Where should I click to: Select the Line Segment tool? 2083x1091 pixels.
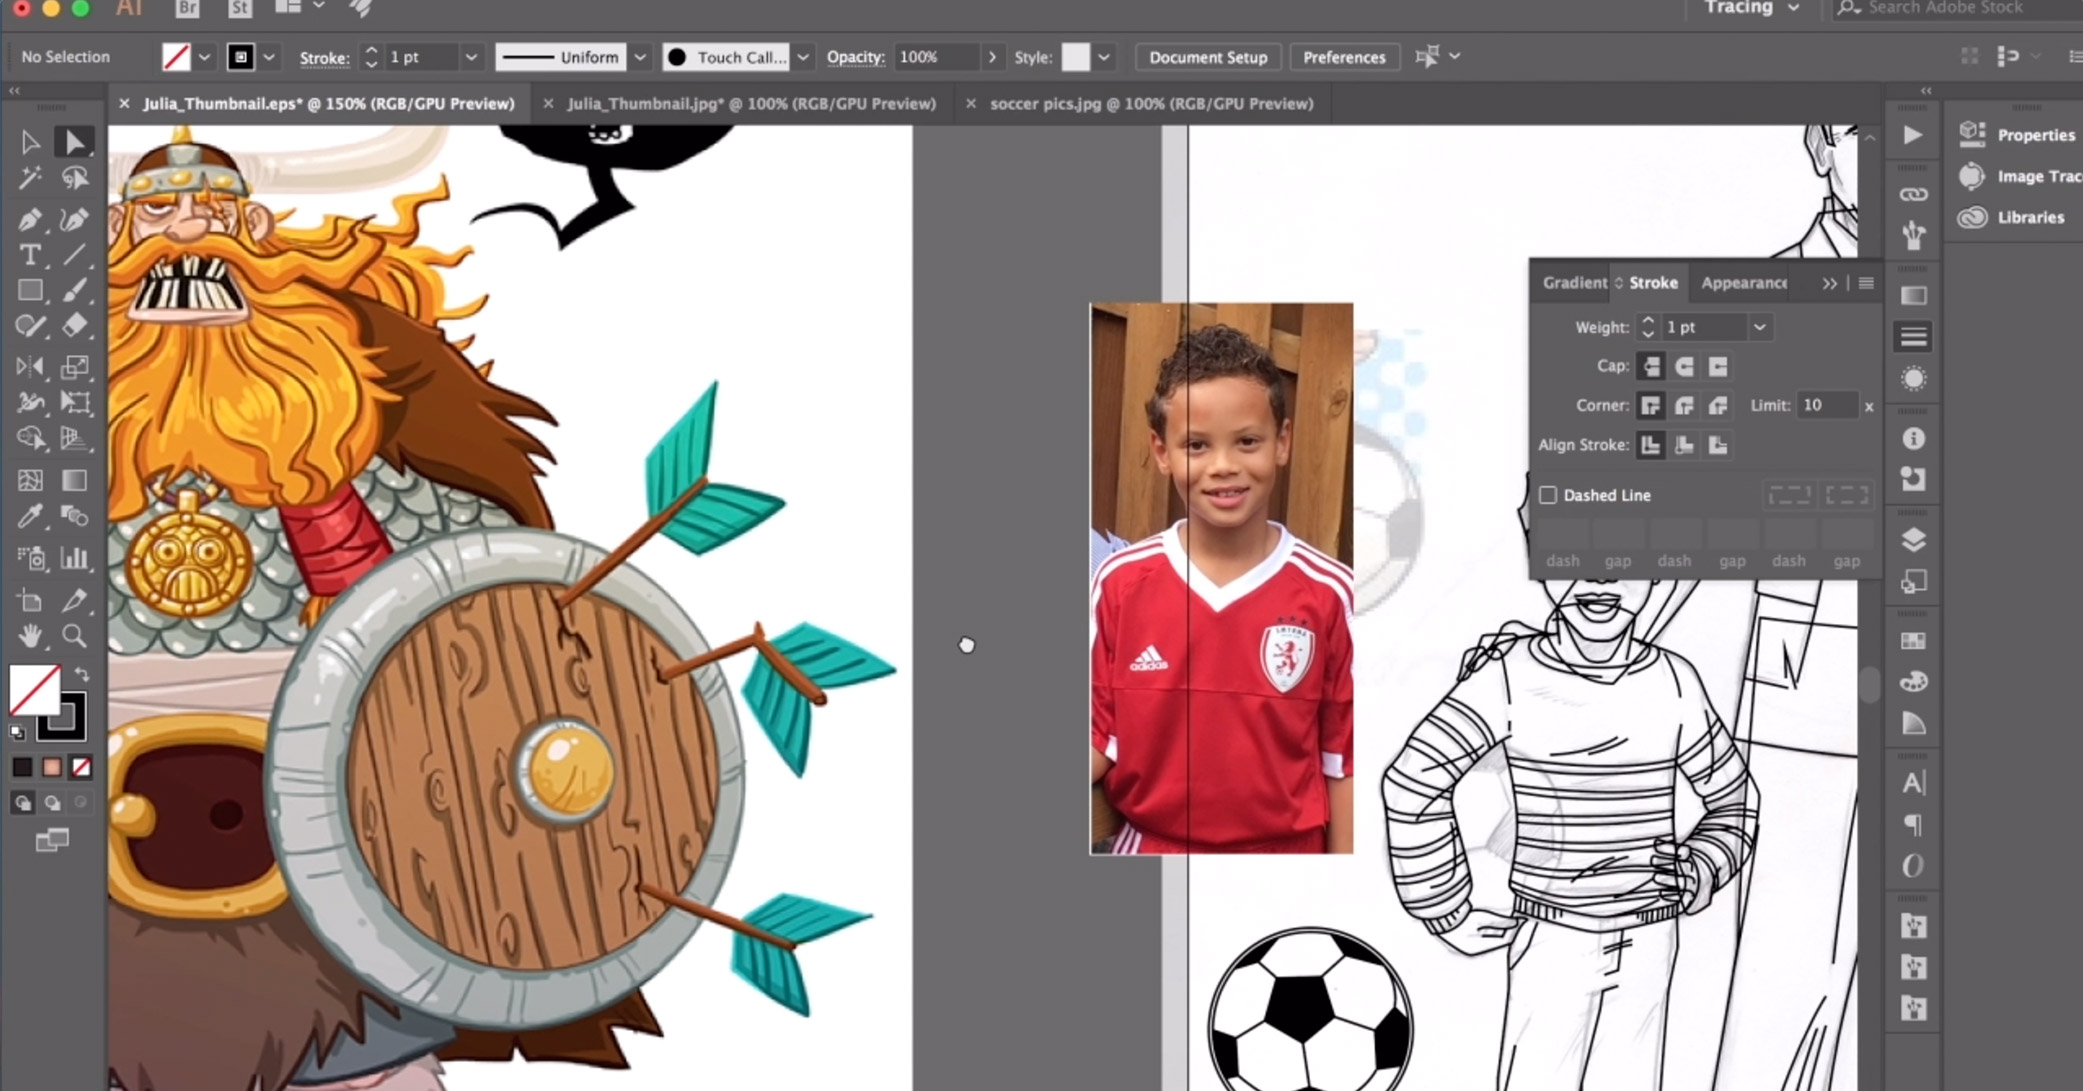(74, 254)
